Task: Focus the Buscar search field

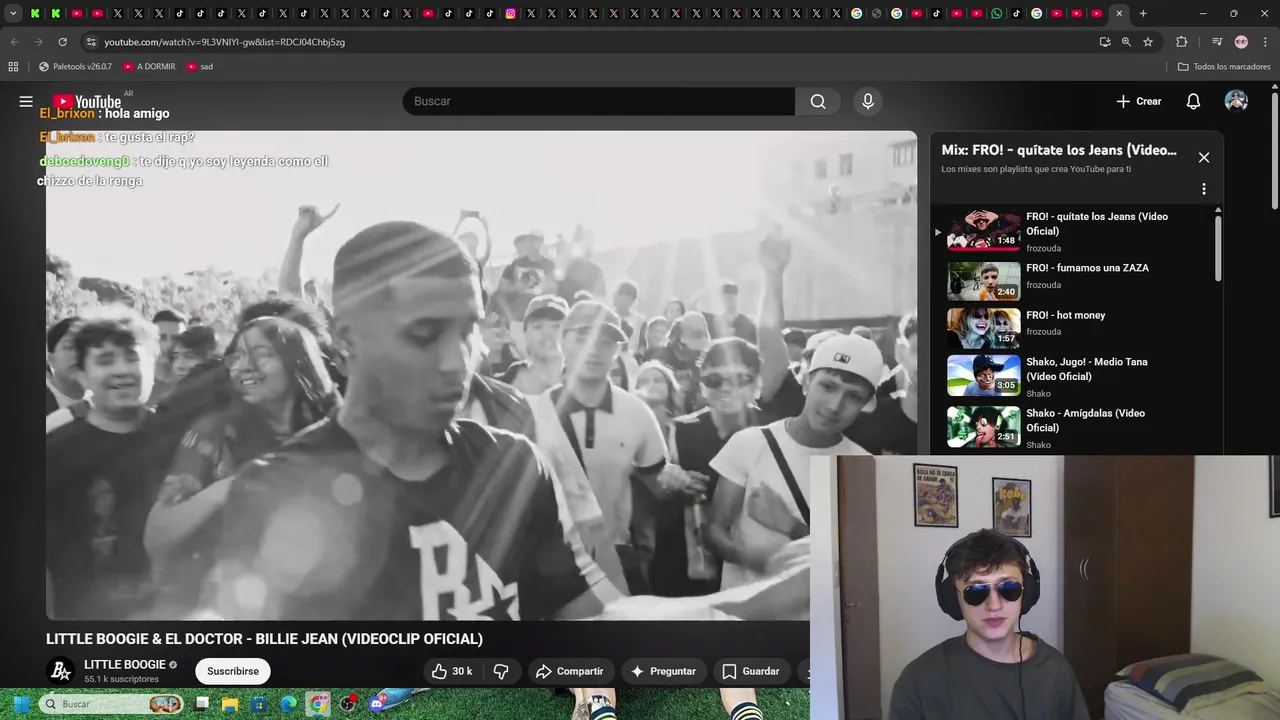Action: pos(598,101)
